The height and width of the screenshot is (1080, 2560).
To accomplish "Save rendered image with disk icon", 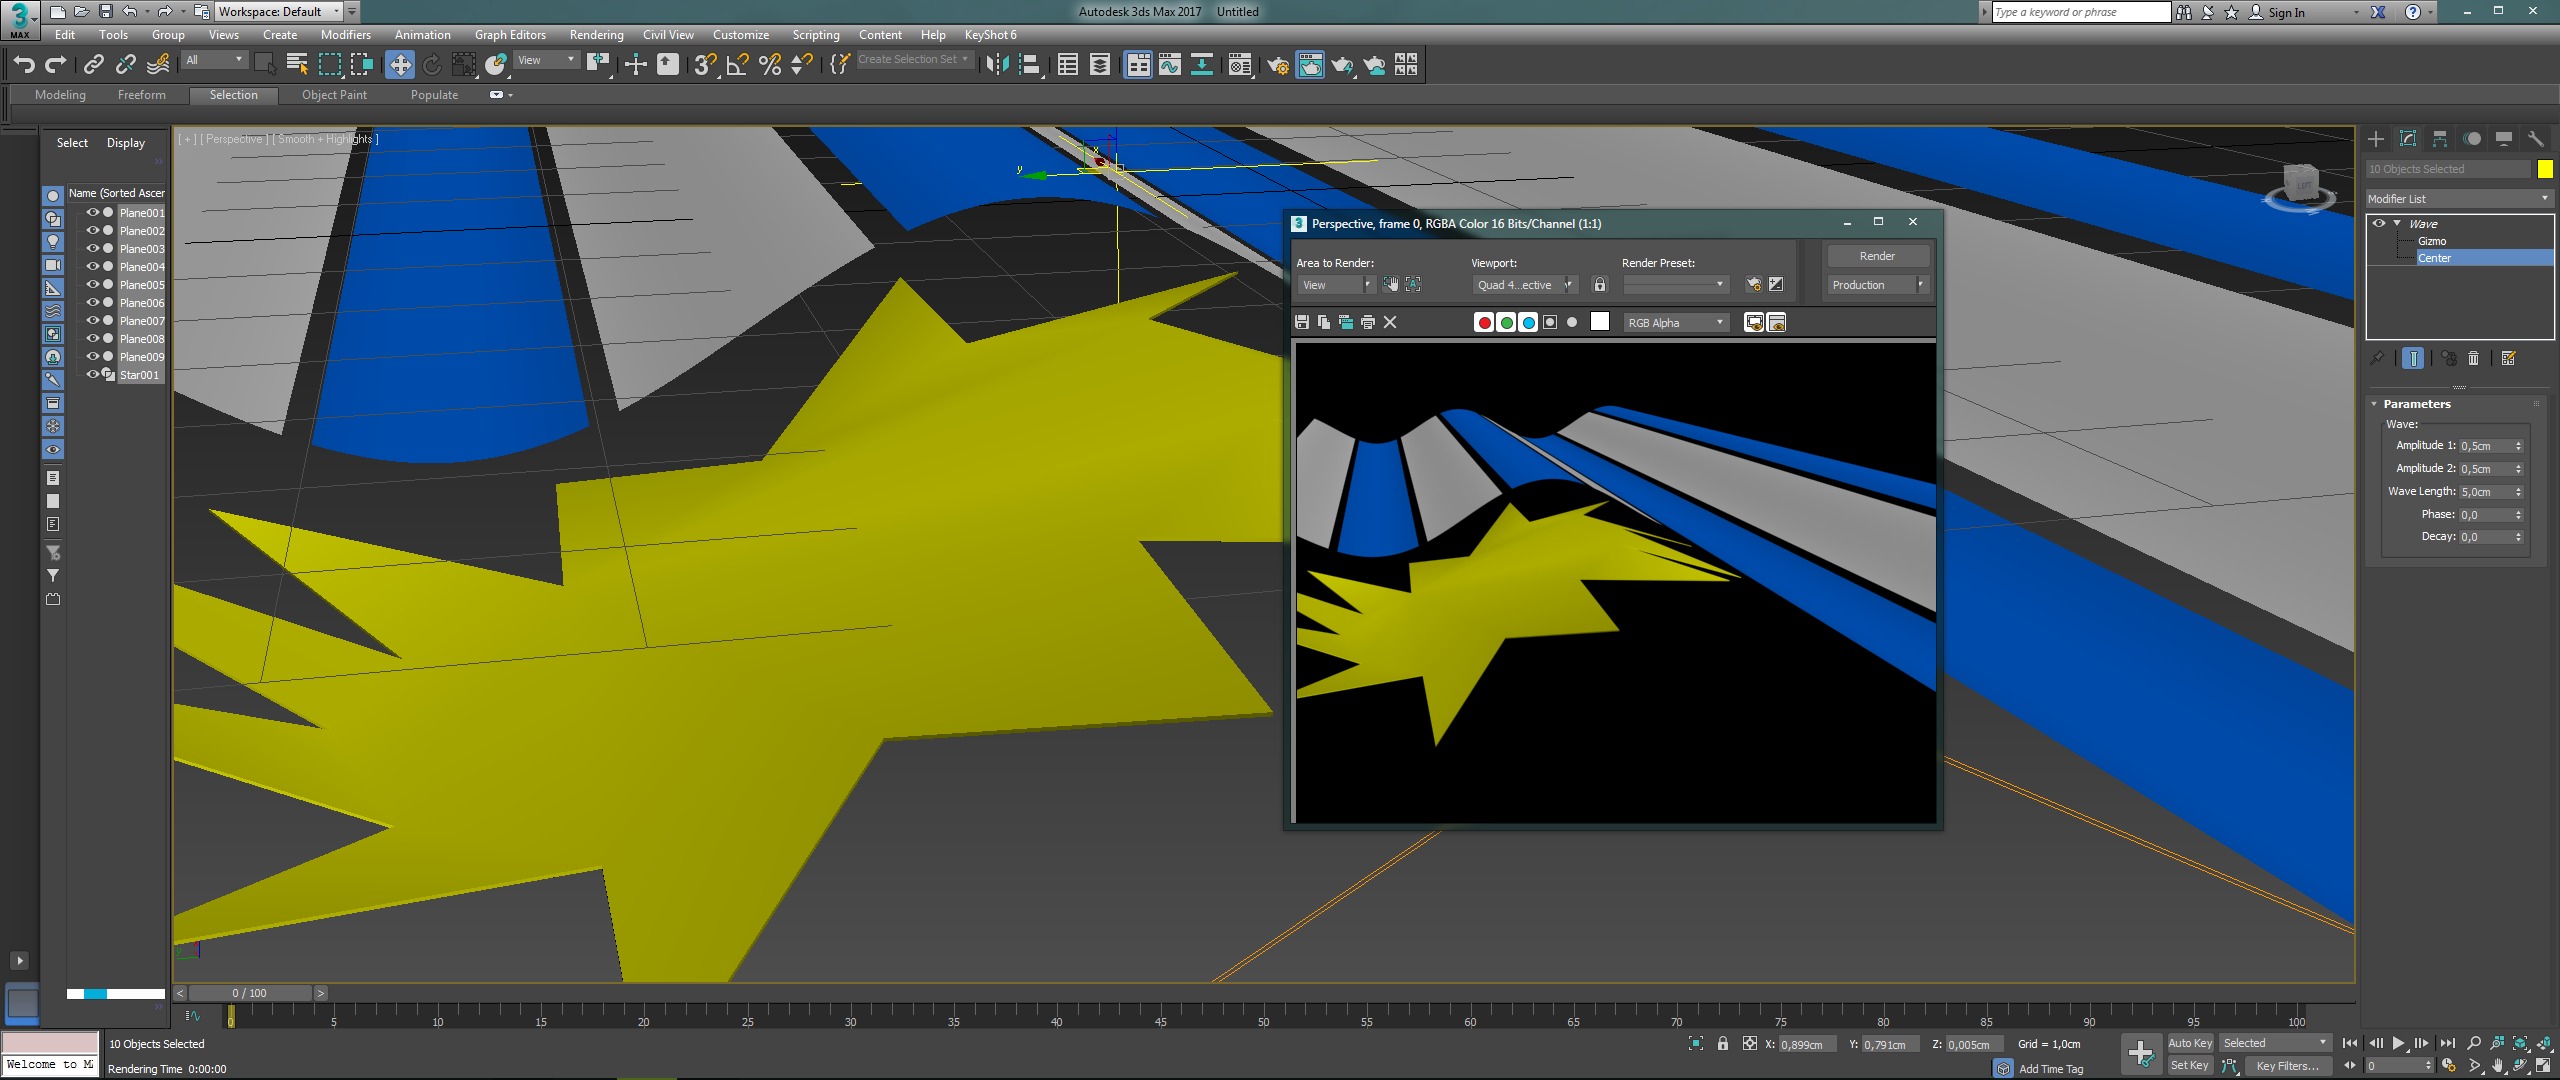I will 1302,322.
